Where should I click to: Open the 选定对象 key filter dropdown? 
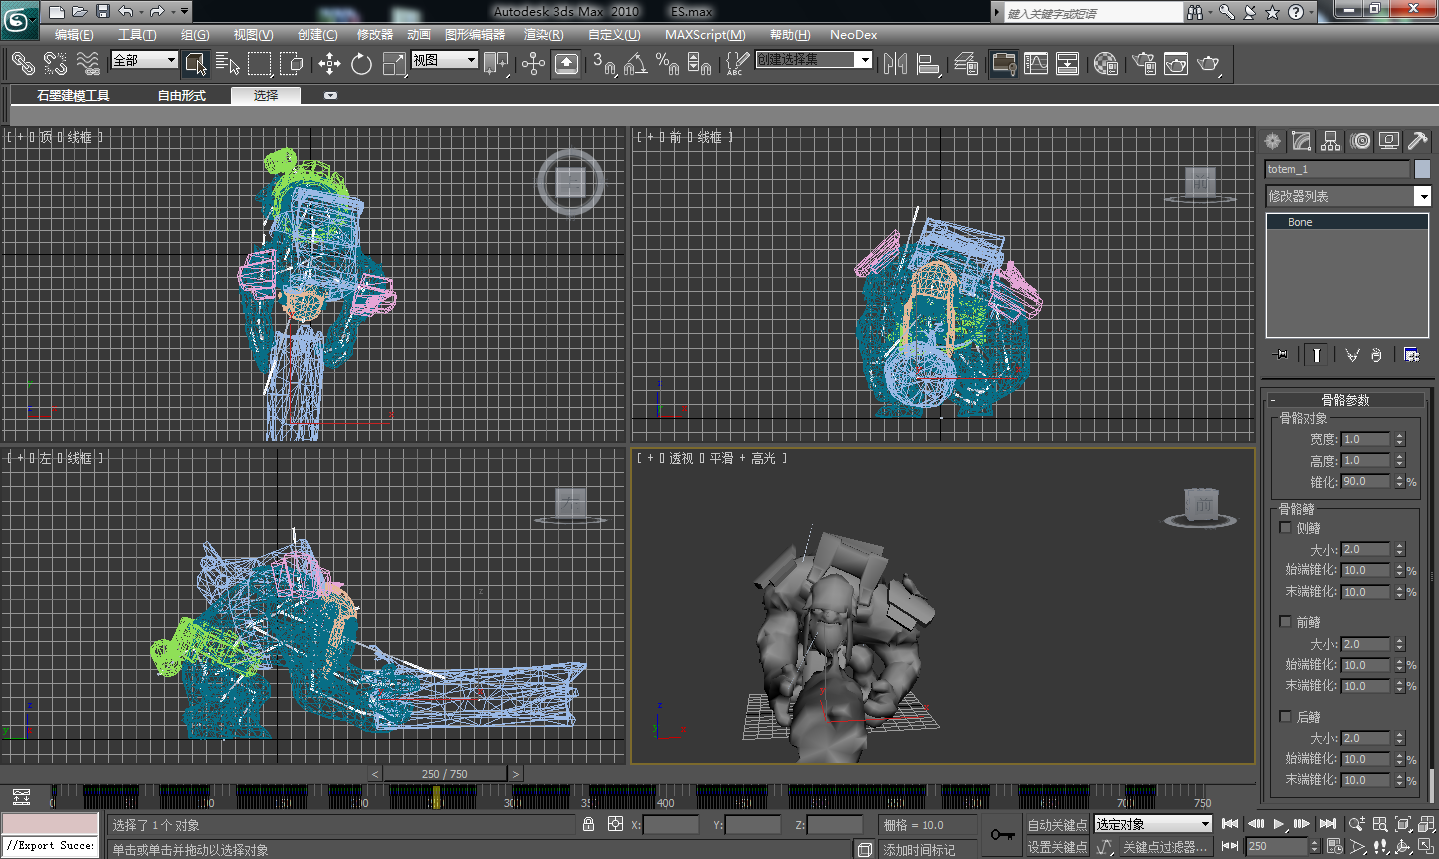click(1152, 824)
